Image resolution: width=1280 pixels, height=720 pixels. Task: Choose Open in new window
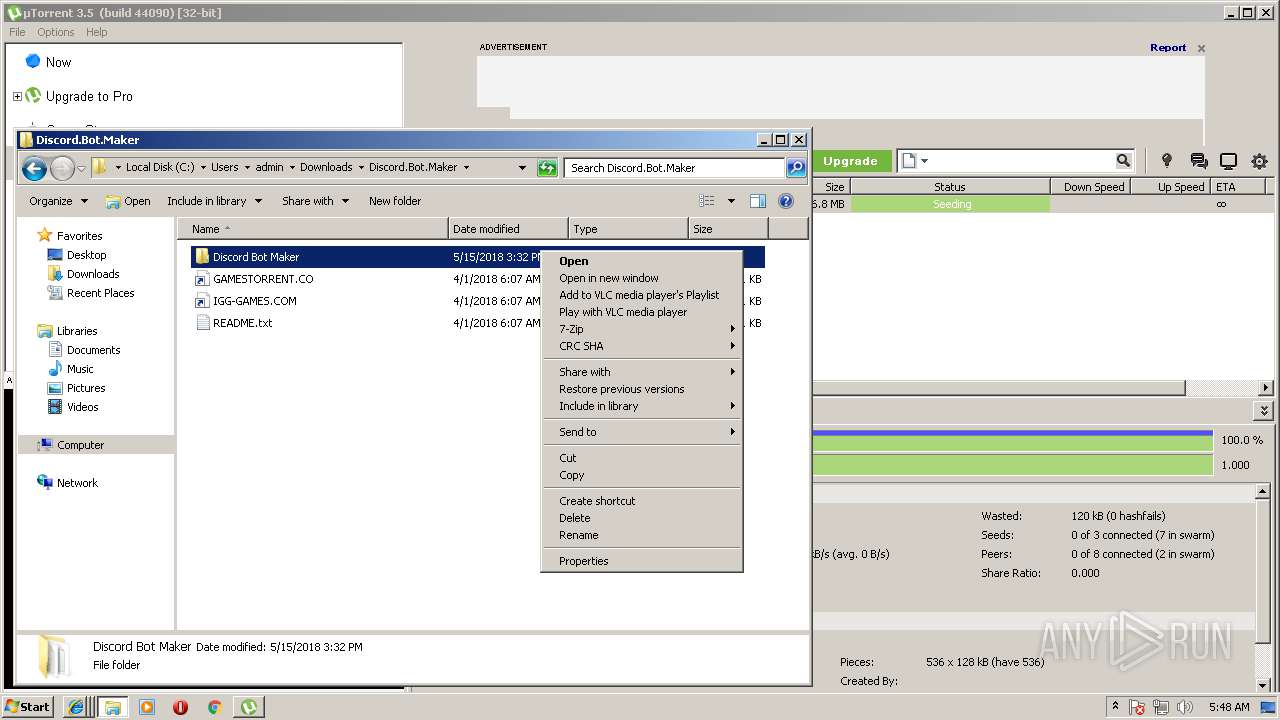click(x=641, y=278)
